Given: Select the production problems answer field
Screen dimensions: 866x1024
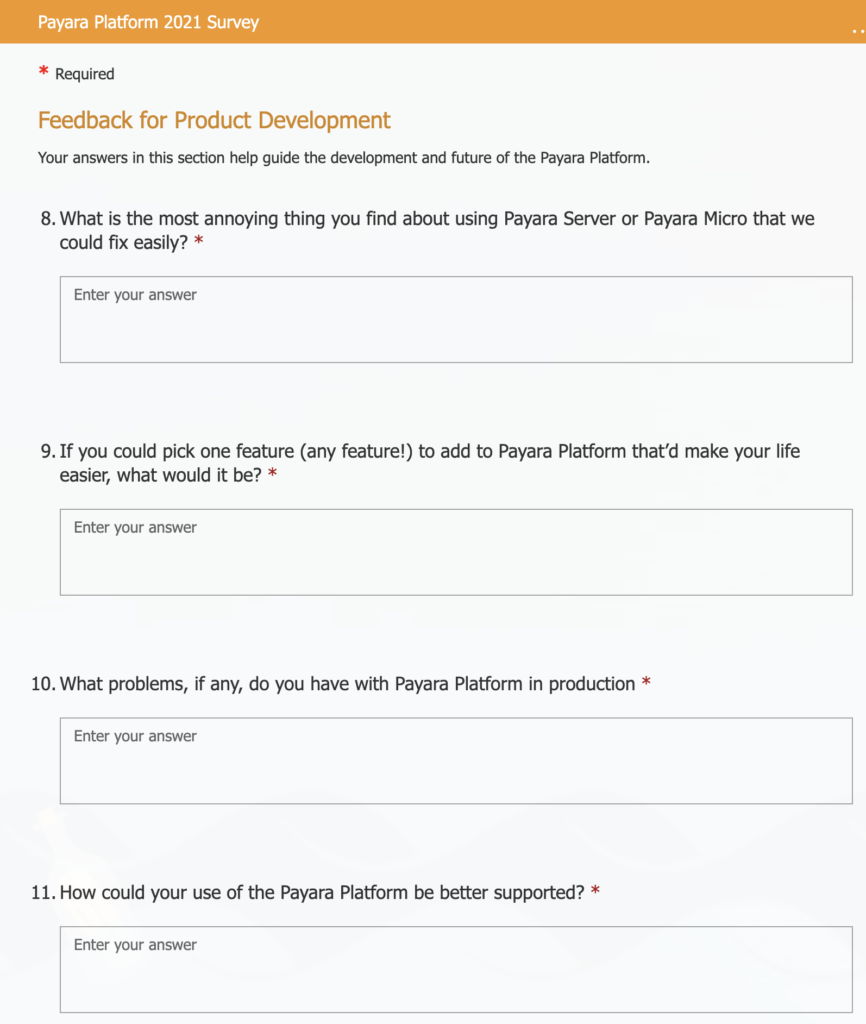Looking at the screenshot, I should coord(456,761).
